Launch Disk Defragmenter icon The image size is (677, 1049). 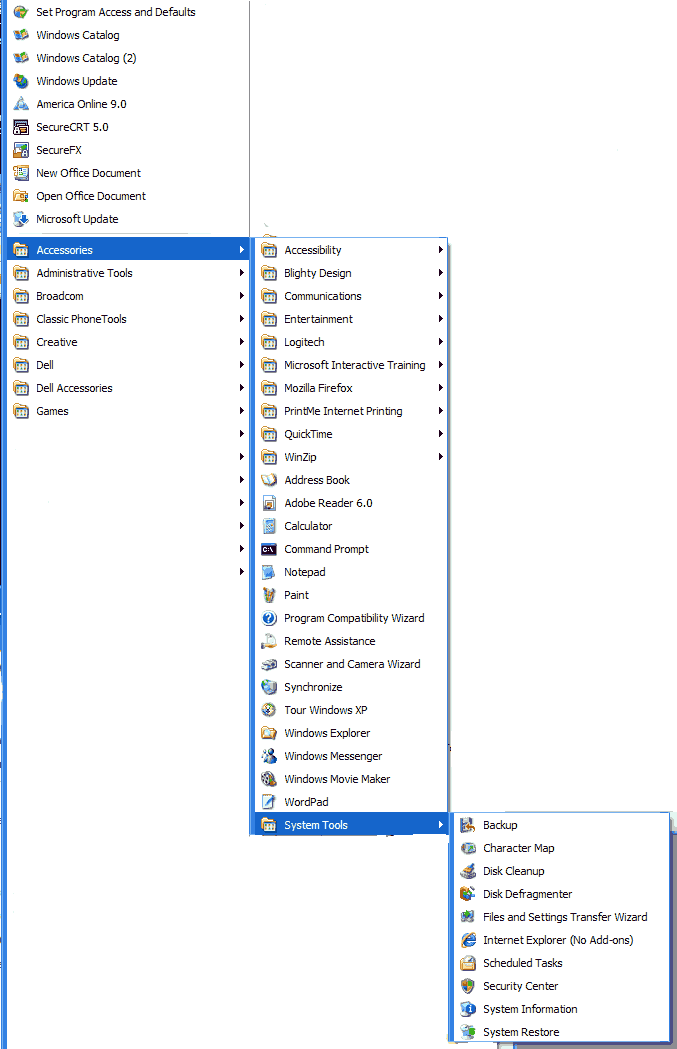(468, 894)
